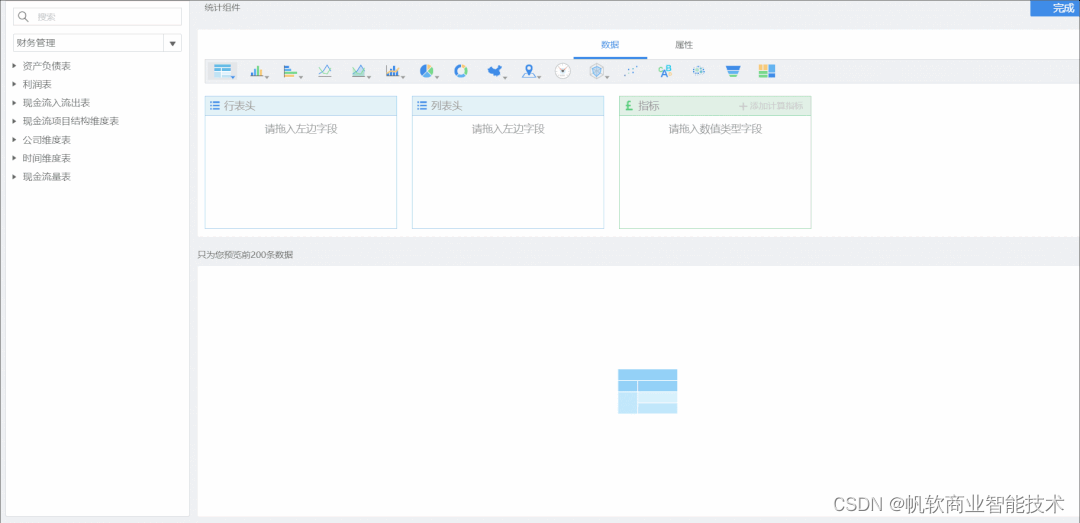The width and height of the screenshot is (1080, 523).
Task: Select the treemap chart icon
Action: pyautogui.click(x=767, y=71)
